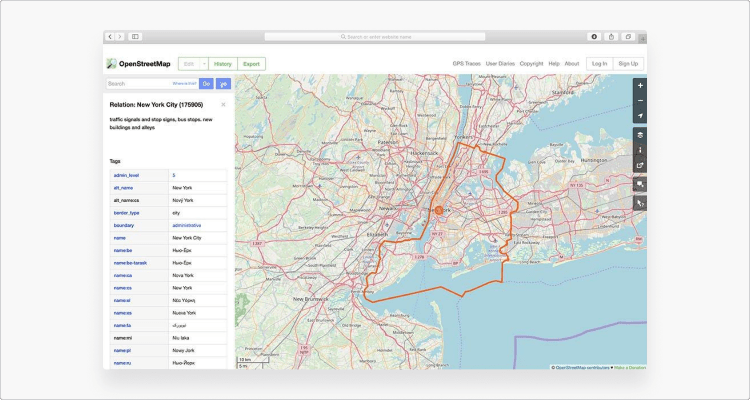Open the name tag key link
This screenshot has height=400, width=750.
pos(120,238)
